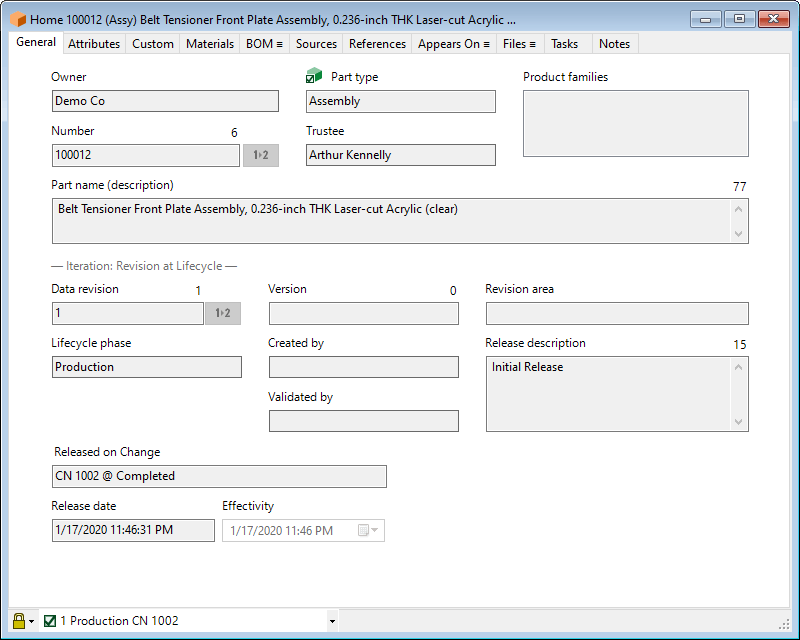Click the Trustee field showing Arthur Kennelly
The height and width of the screenshot is (640, 800).
tap(401, 155)
